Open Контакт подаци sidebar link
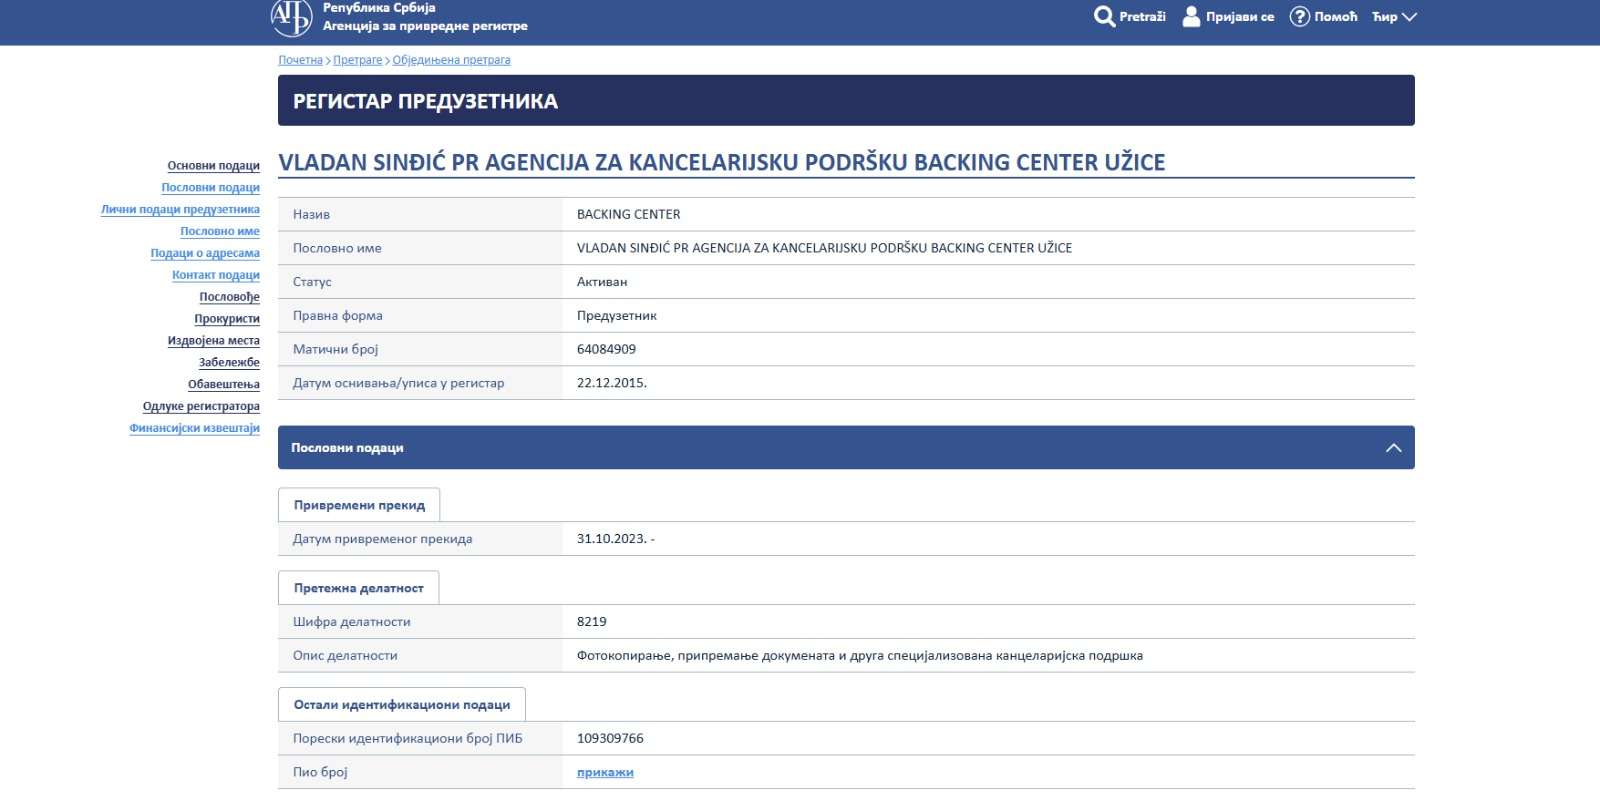Screen dimensions: 1600x801 [215, 275]
